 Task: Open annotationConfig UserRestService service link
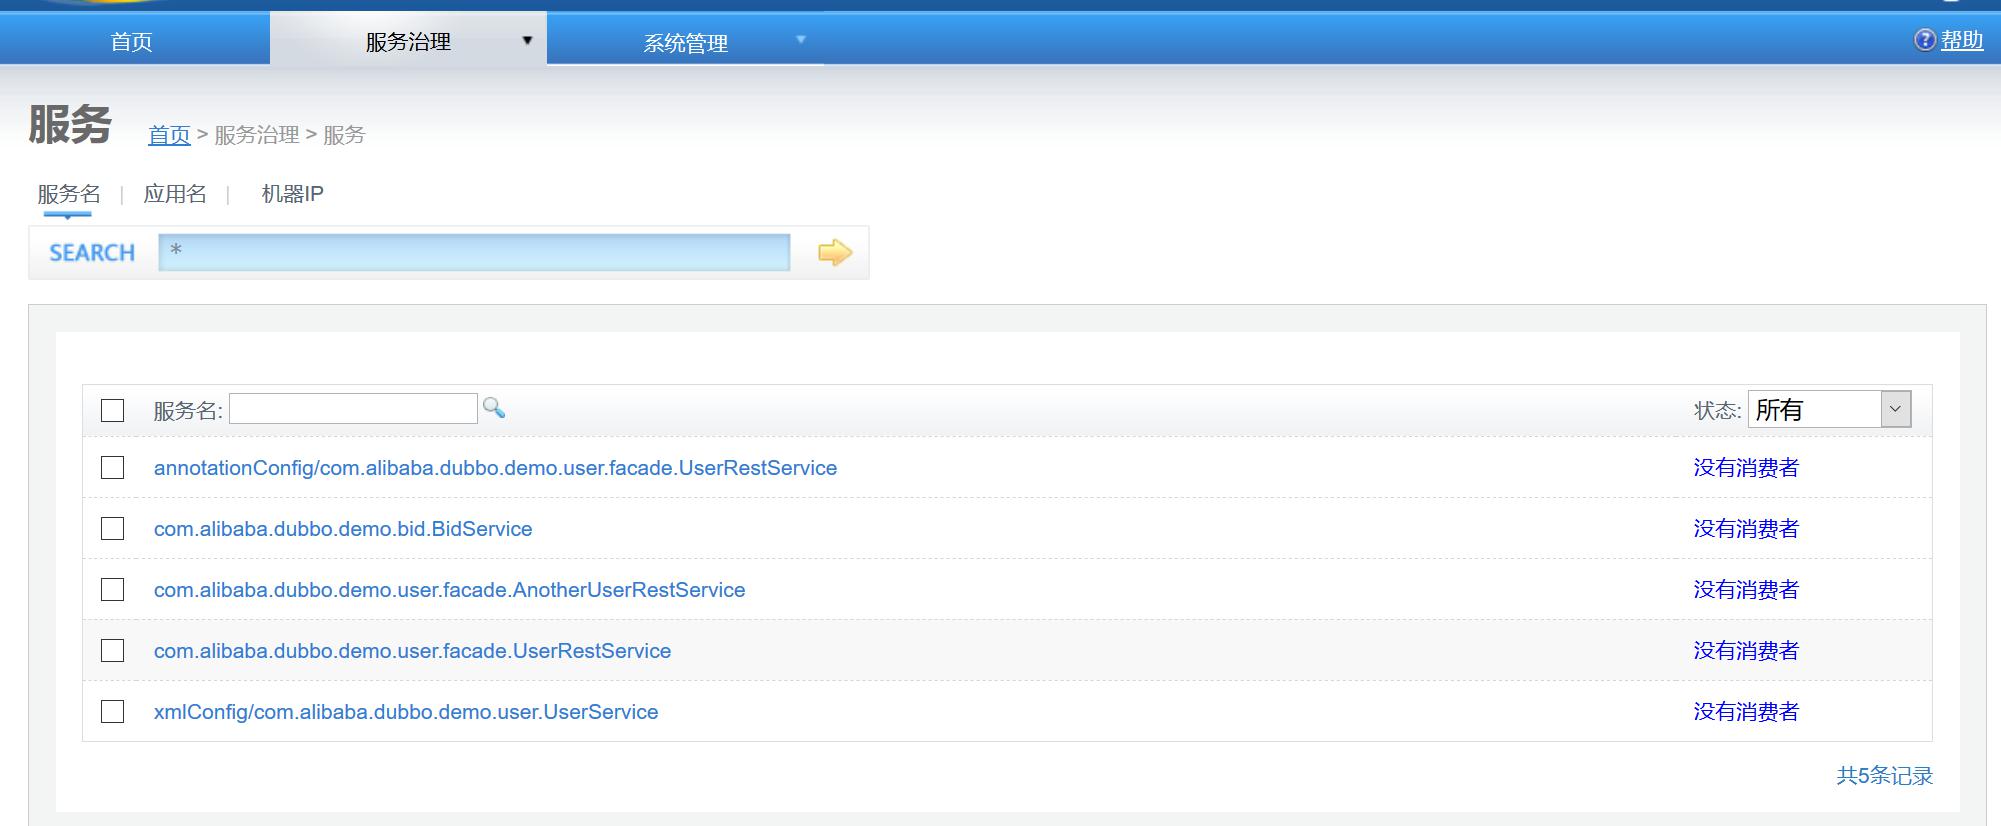pos(495,468)
